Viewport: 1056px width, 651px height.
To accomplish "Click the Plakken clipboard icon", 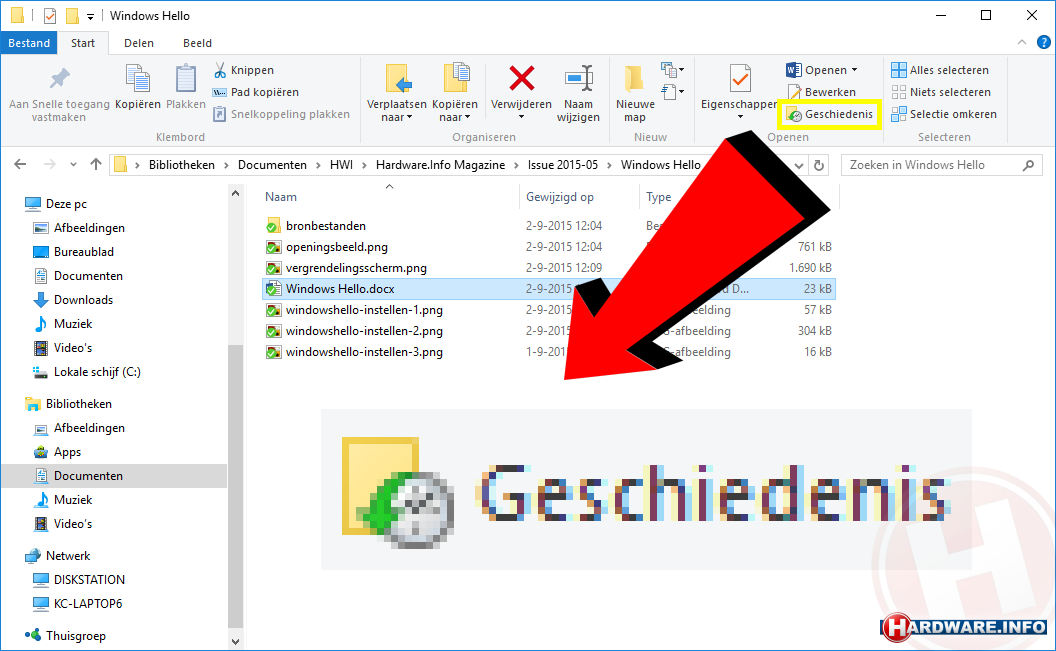I will pos(185,79).
